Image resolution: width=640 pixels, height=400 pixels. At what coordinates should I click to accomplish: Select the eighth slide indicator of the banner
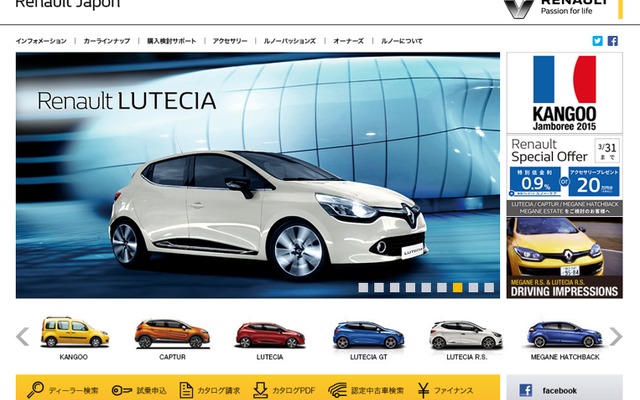click(x=473, y=288)
